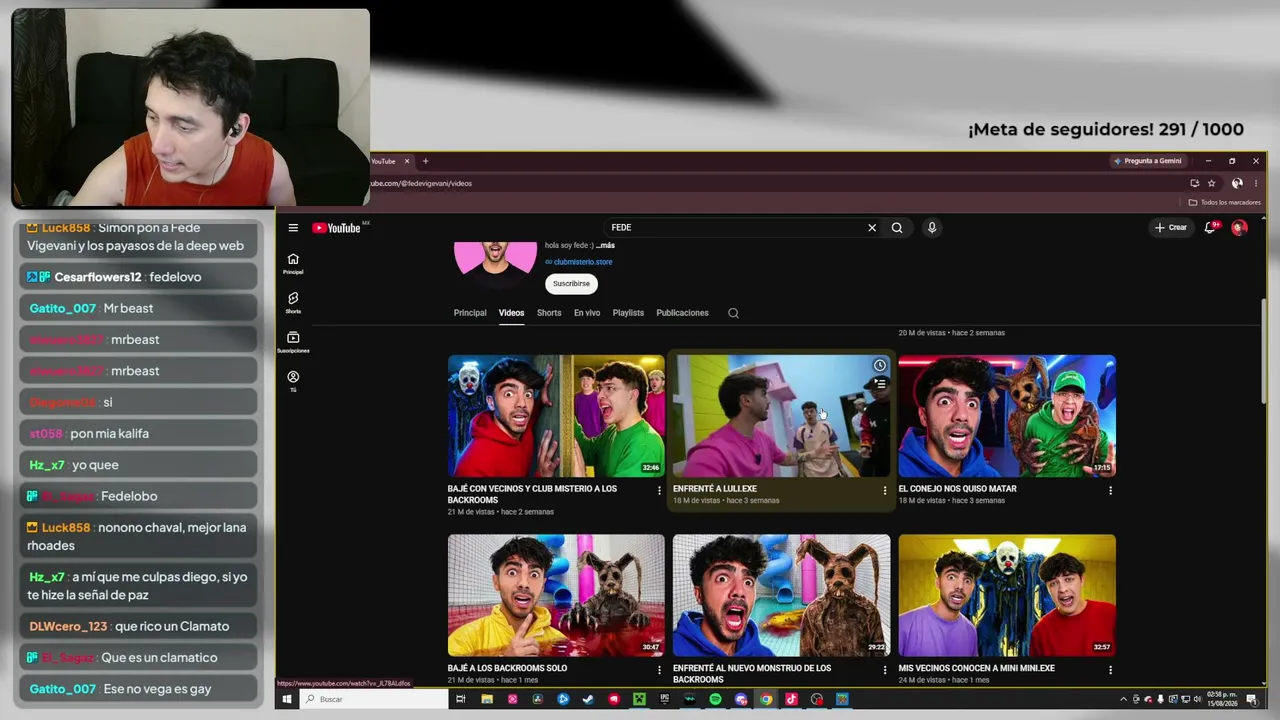
Task: Open options for MIS VECINOS CONOCEN A MINI
Action: (x=1110, y=670)
